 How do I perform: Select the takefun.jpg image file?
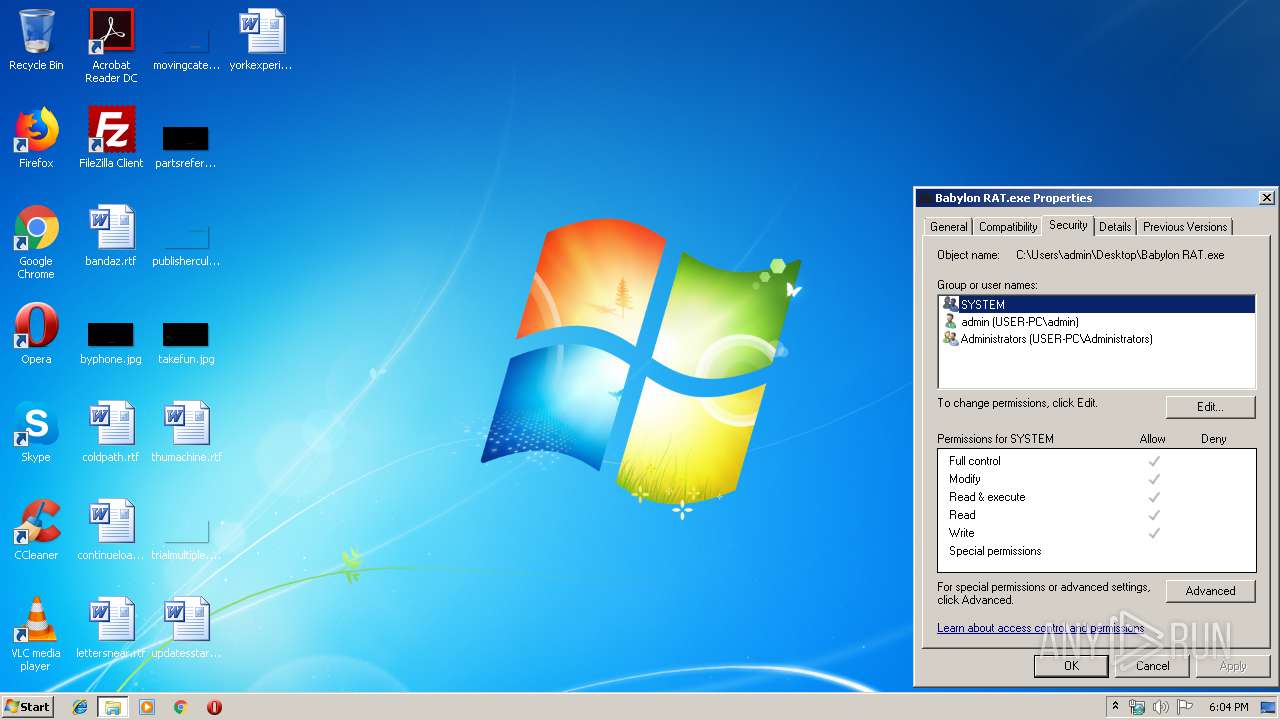186,342
